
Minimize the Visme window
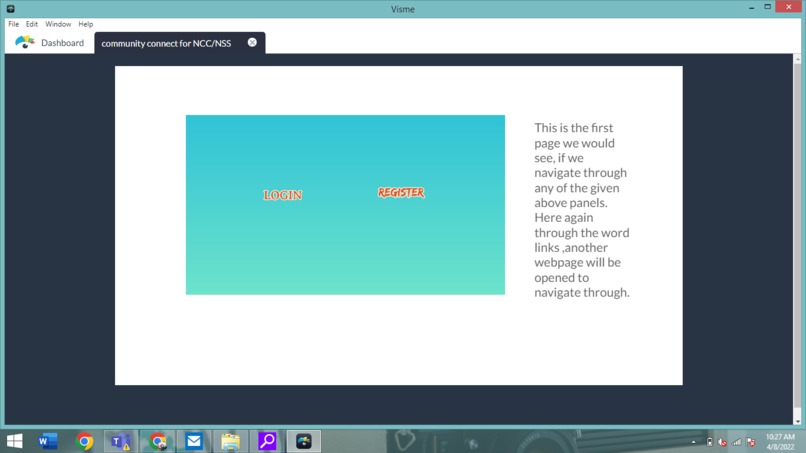(752, 8)
